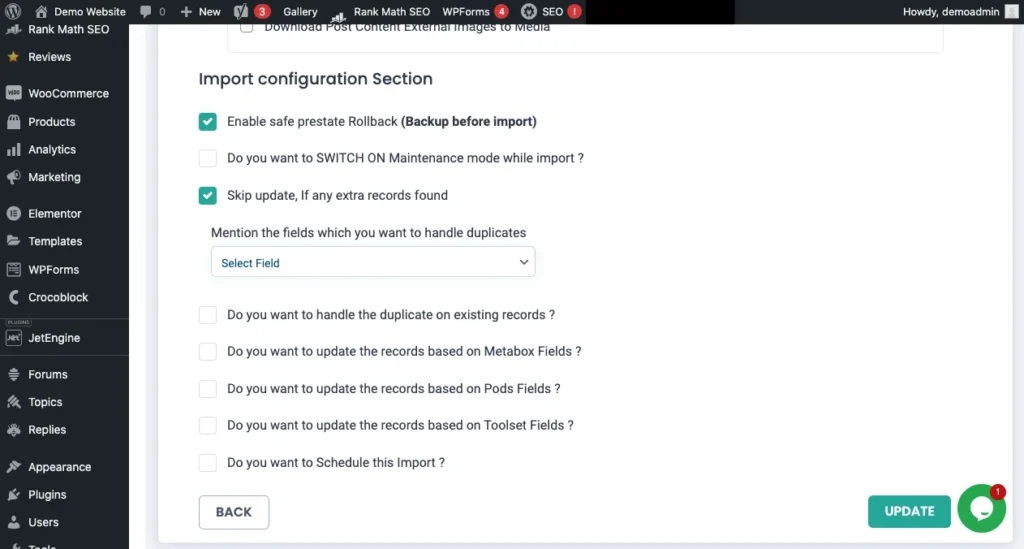Open JetEngine in the sidebar
Screen dimensions: 1024x549
[x=54, y=338]
